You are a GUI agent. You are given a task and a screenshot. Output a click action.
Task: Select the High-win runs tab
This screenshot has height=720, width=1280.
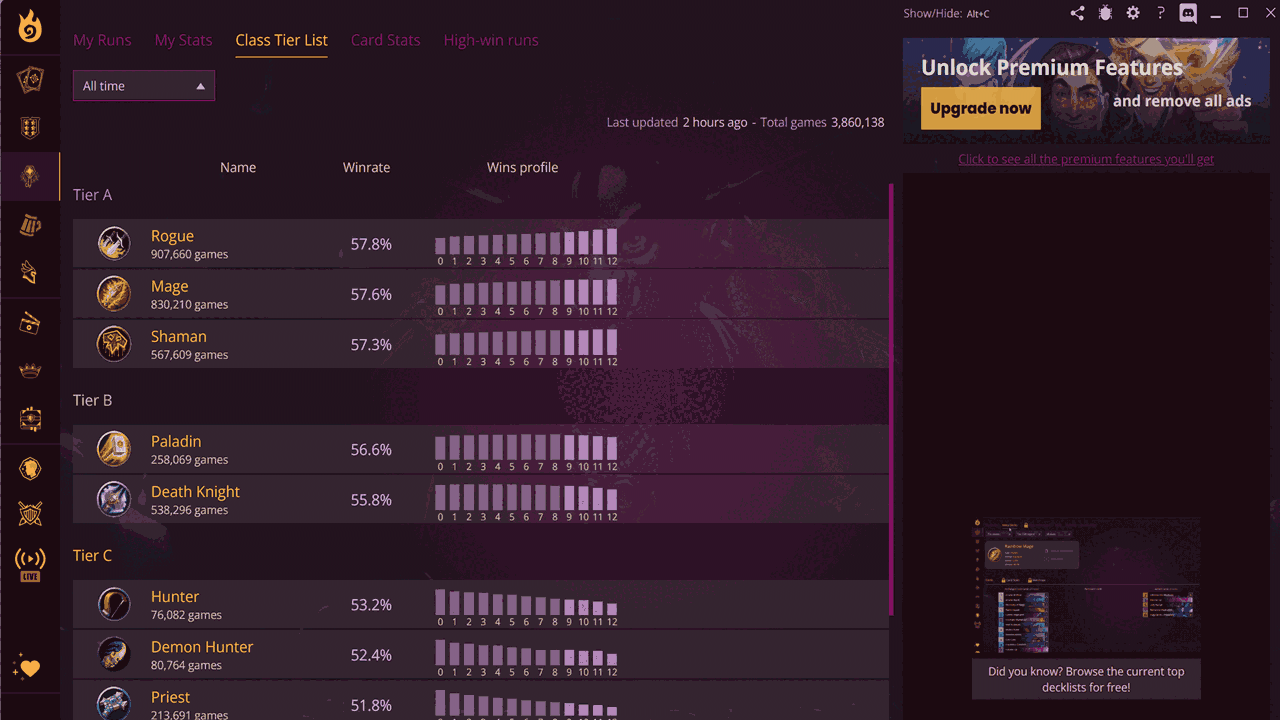coord(491,40)
